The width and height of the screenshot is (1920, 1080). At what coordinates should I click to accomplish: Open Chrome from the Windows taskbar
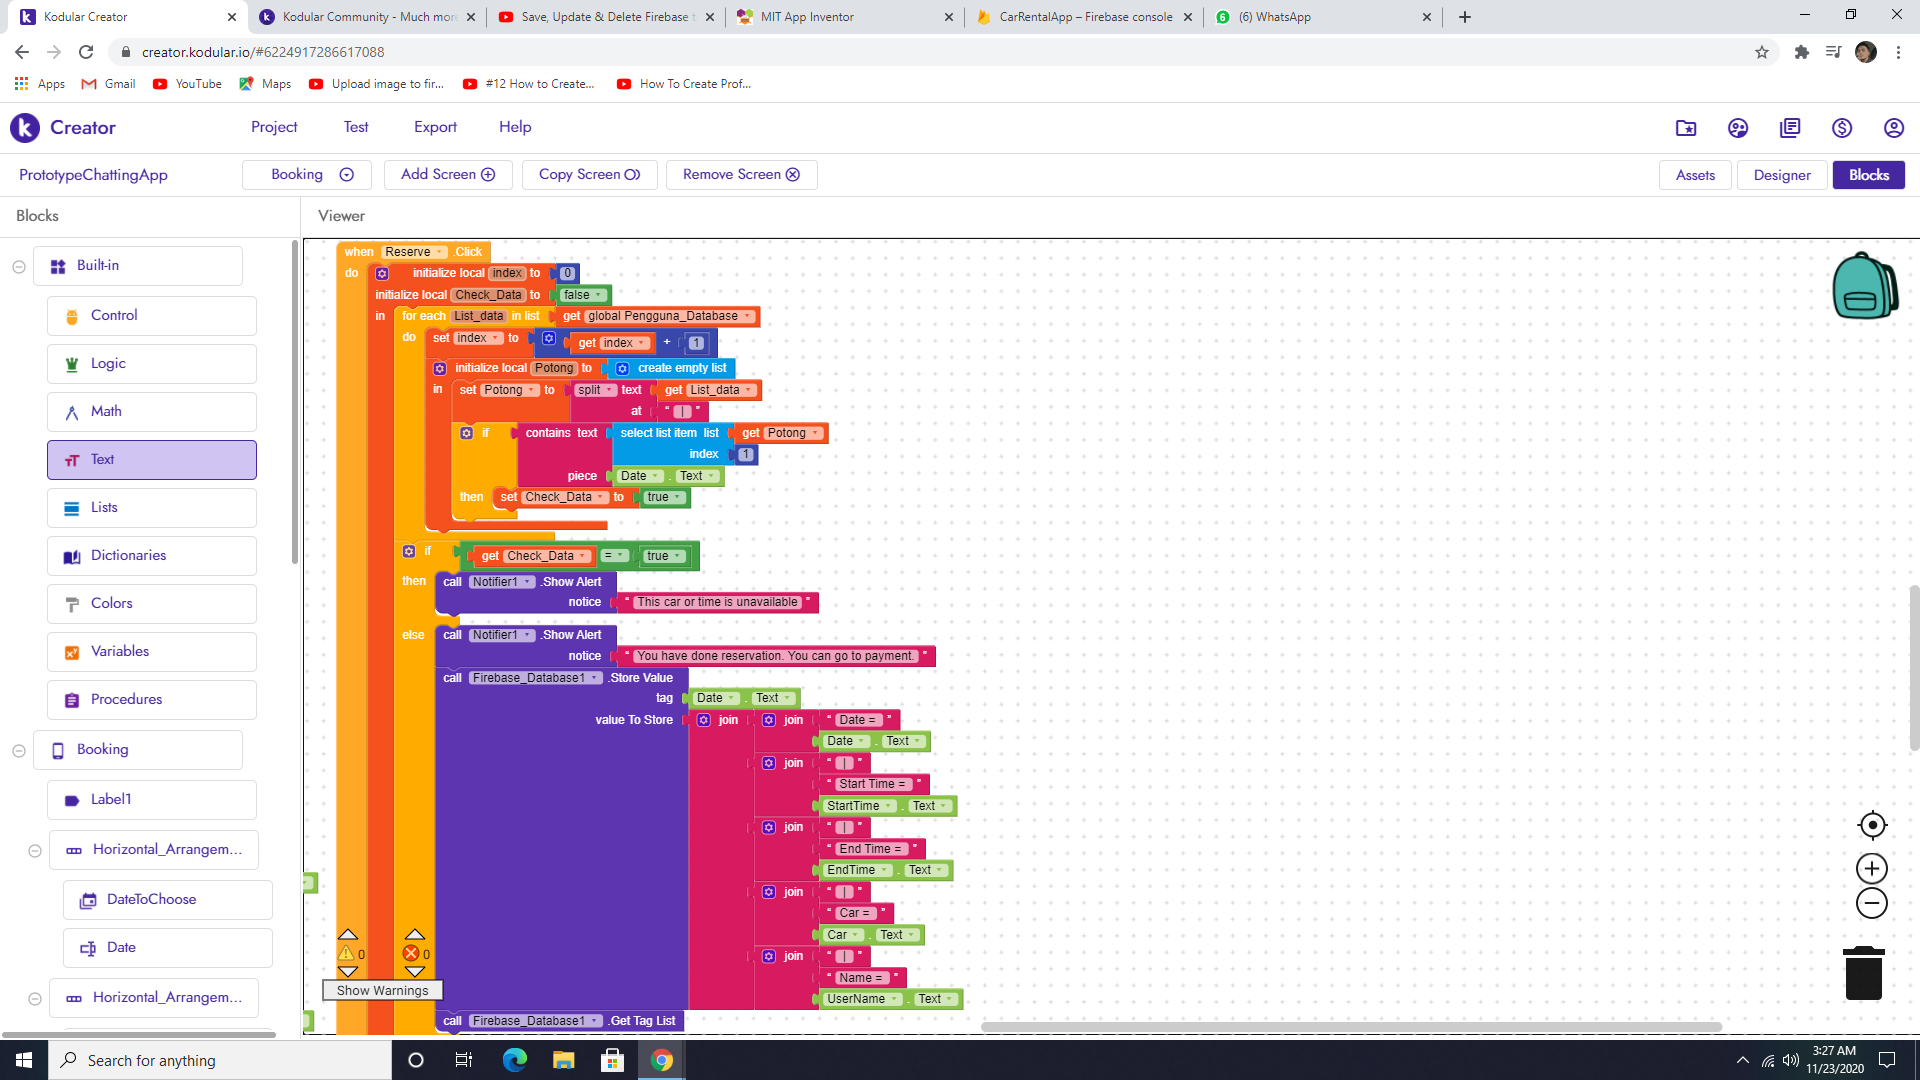point(662,1060)
